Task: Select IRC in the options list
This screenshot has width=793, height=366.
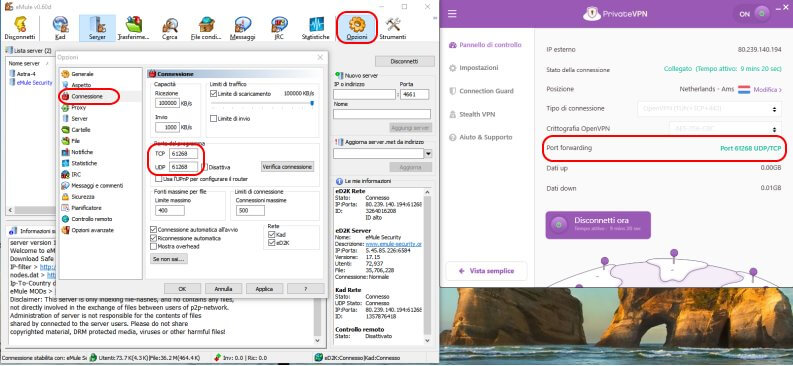Action: 76,174
